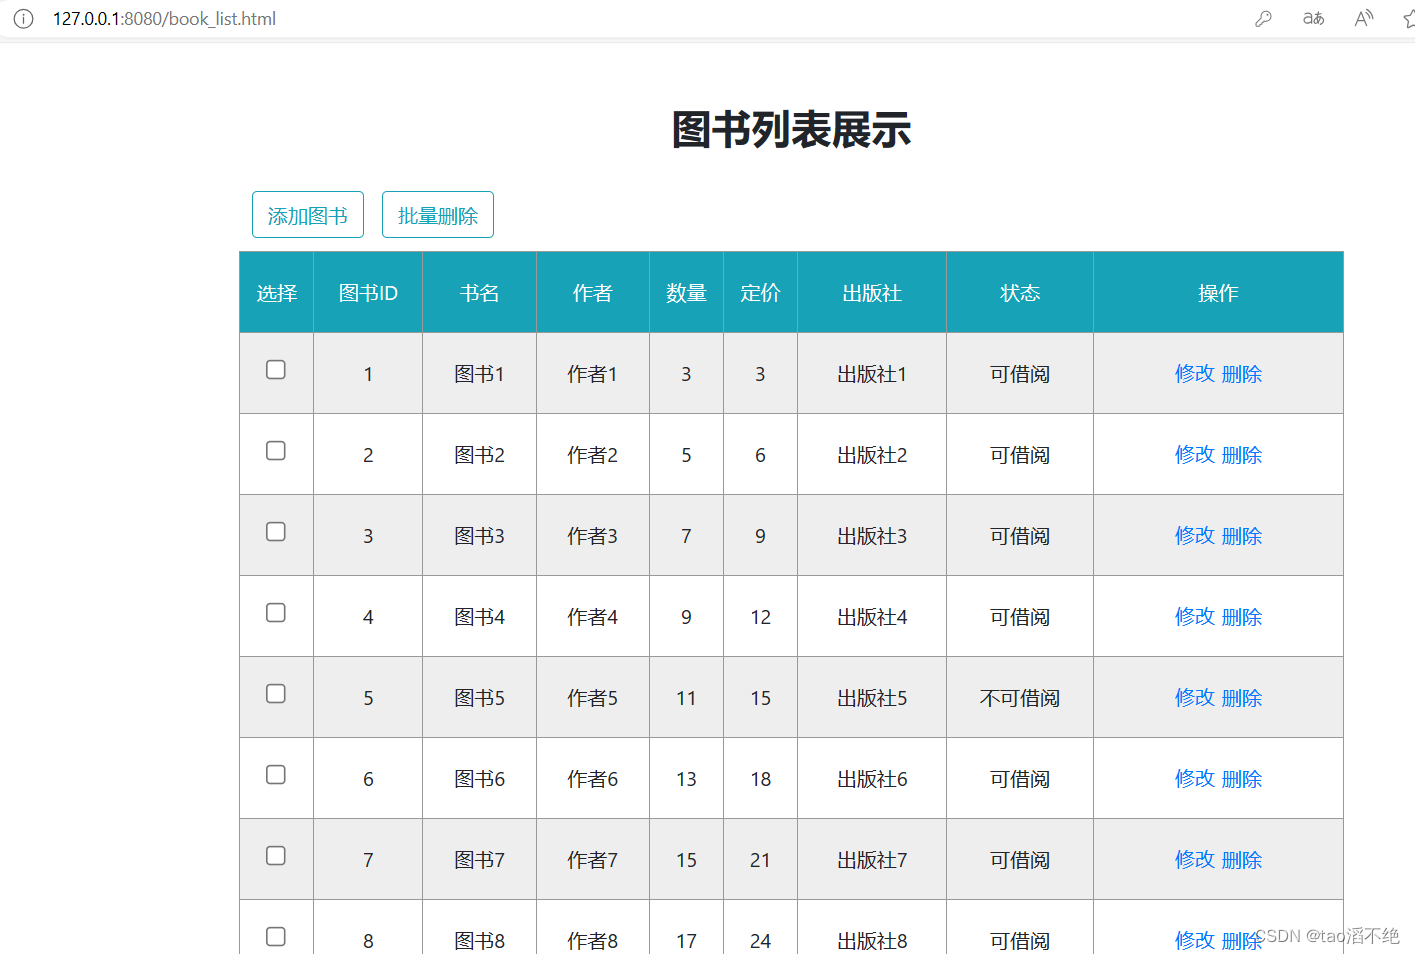This screenshot has width=1415, height=954.
Task: Click 删除 link for 图书2
Action: tap(1242, 455)
